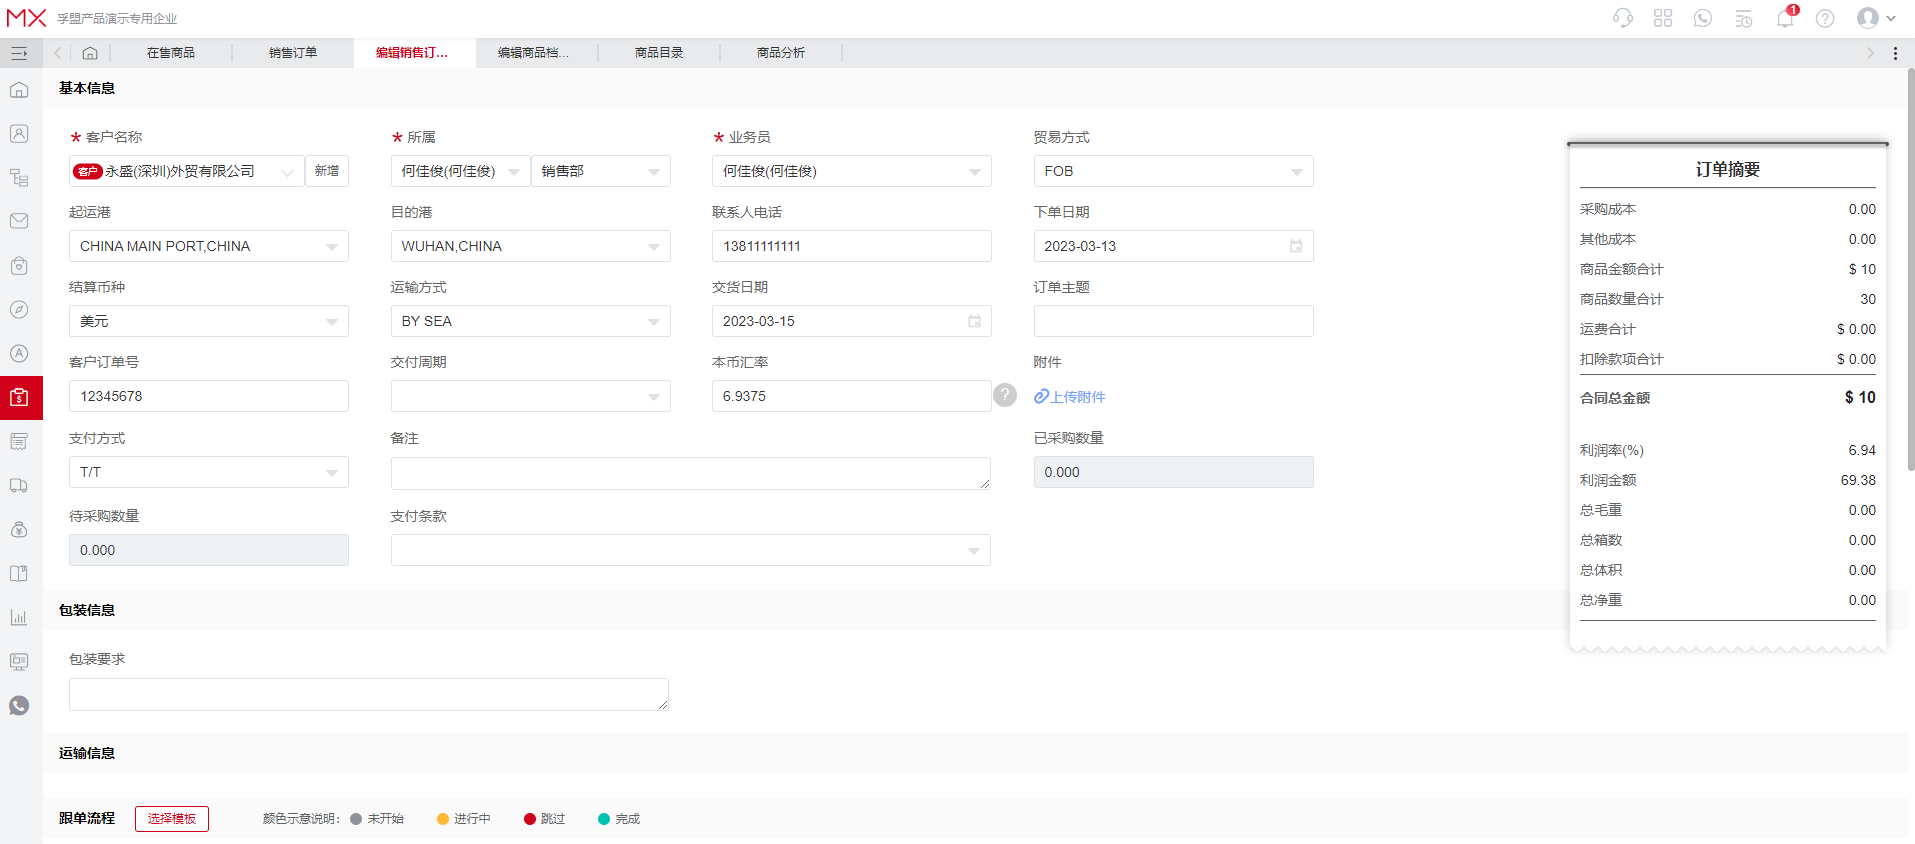The image size is (1915, 844).
Task: Collapse the sidebar menu toggle
Action: coord(19,53)
